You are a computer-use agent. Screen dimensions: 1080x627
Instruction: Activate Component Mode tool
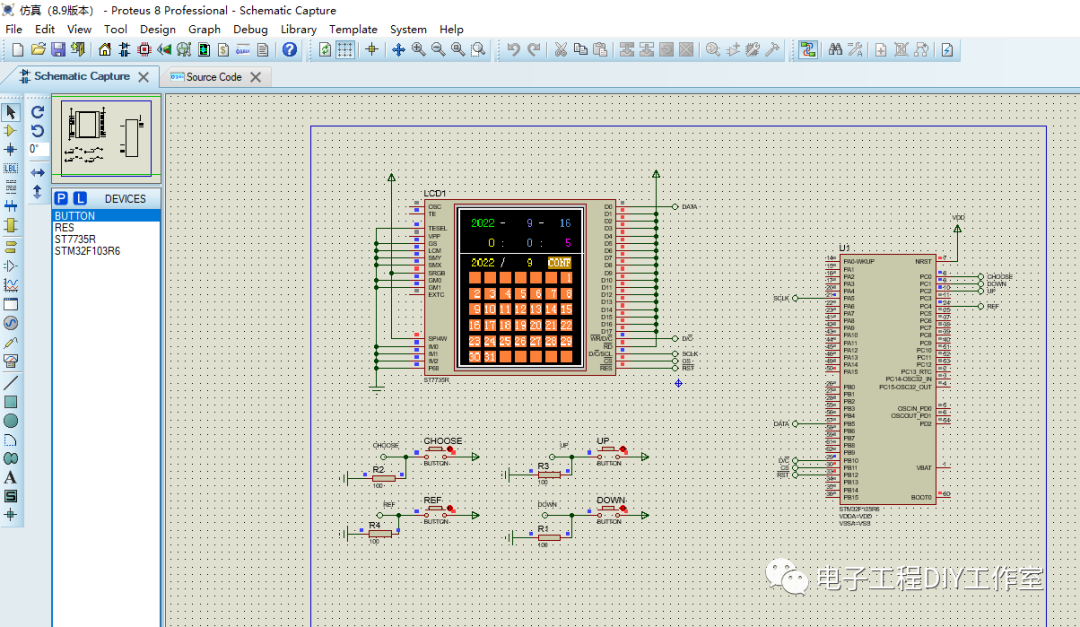pyautogui.click(x=10, y=130)
